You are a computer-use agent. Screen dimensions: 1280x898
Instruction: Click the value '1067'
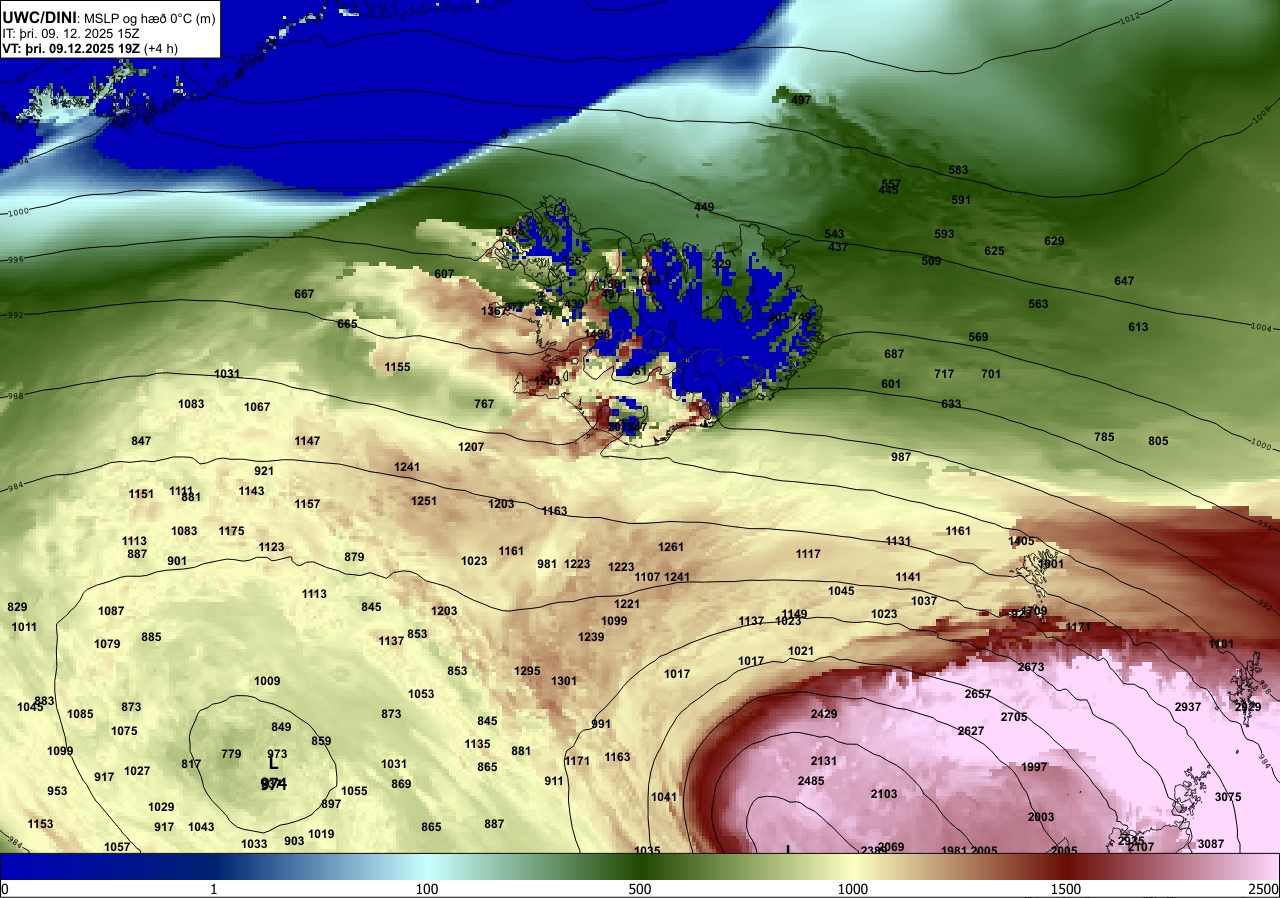257,407
